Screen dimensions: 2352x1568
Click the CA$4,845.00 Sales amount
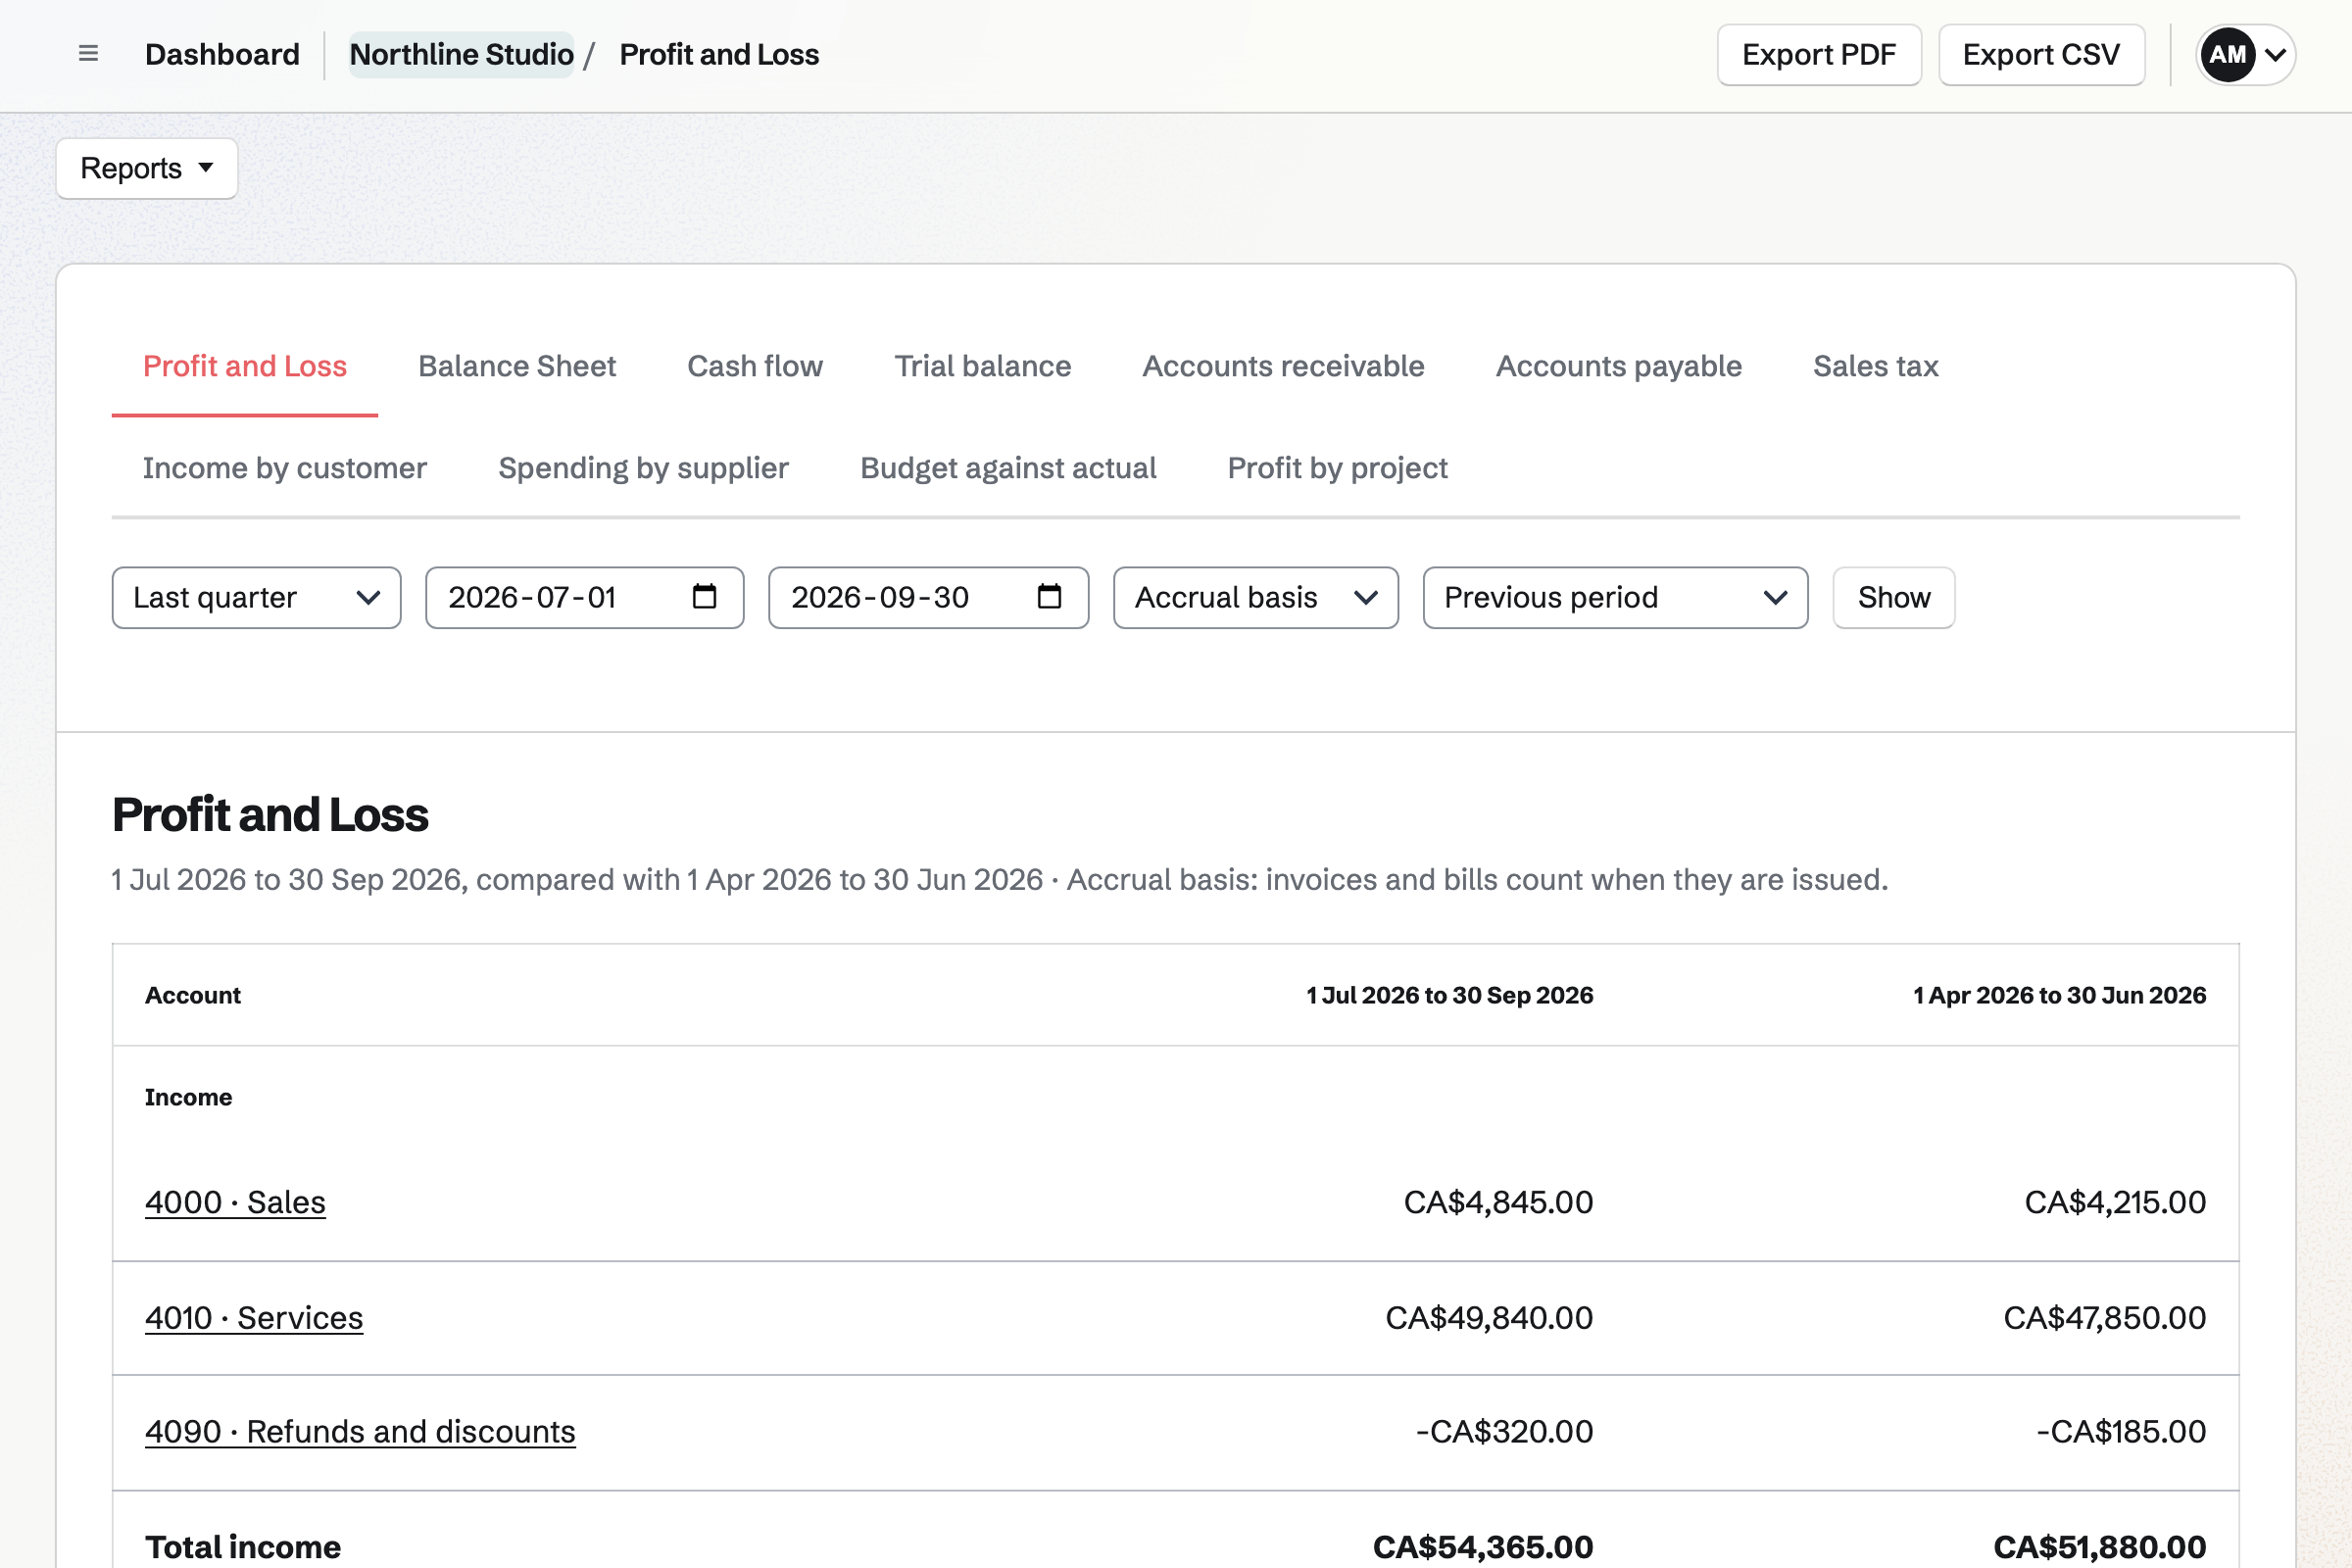[x=1498, y=1202]
